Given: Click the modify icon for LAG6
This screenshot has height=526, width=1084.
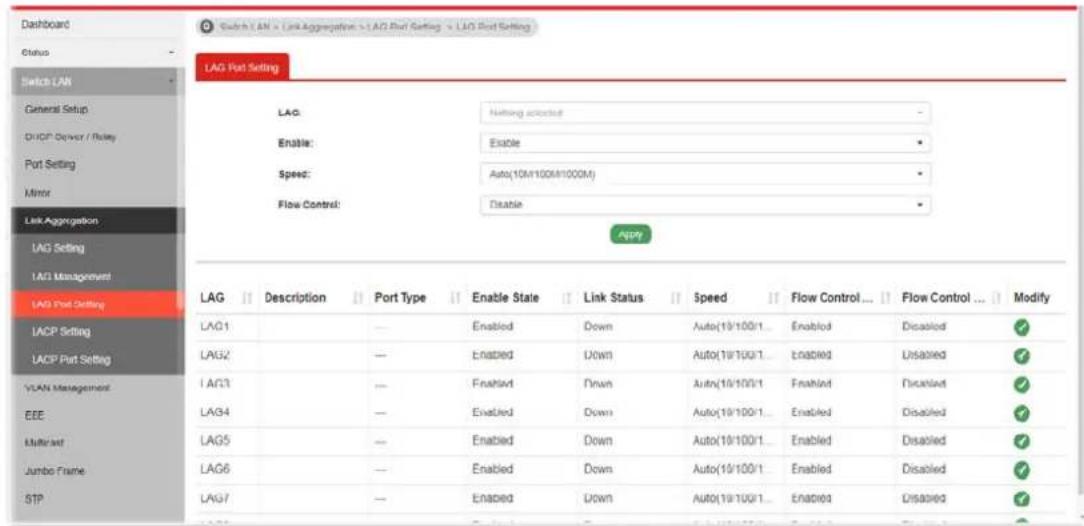Looking at the screenshot, I should pos(1021,469).
